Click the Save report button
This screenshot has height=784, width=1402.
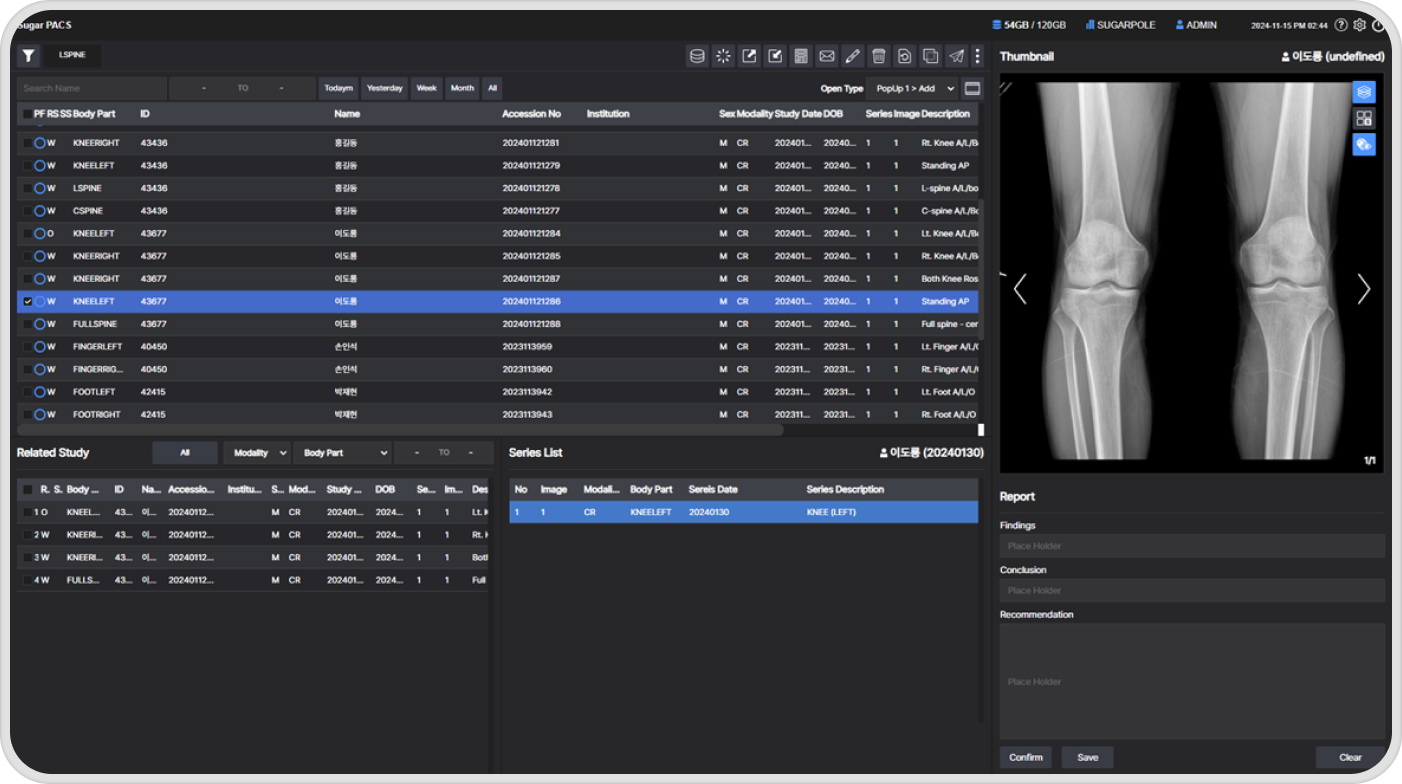tap(1087, 757)
